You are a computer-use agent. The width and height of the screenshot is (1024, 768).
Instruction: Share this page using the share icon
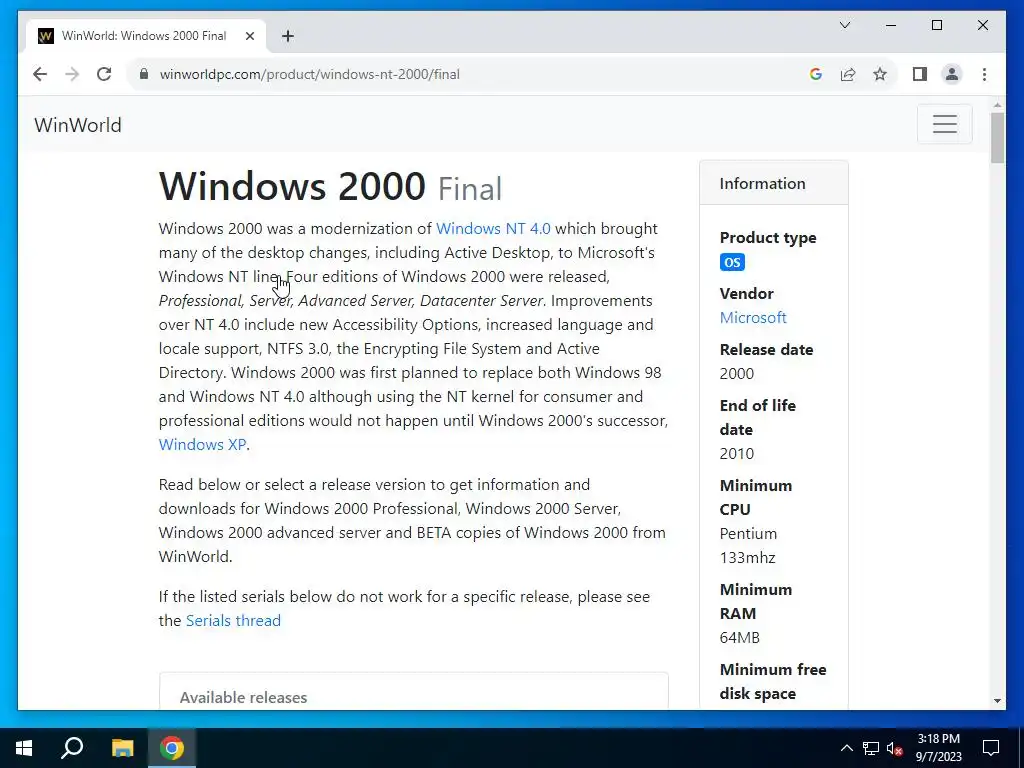[848, 74]
